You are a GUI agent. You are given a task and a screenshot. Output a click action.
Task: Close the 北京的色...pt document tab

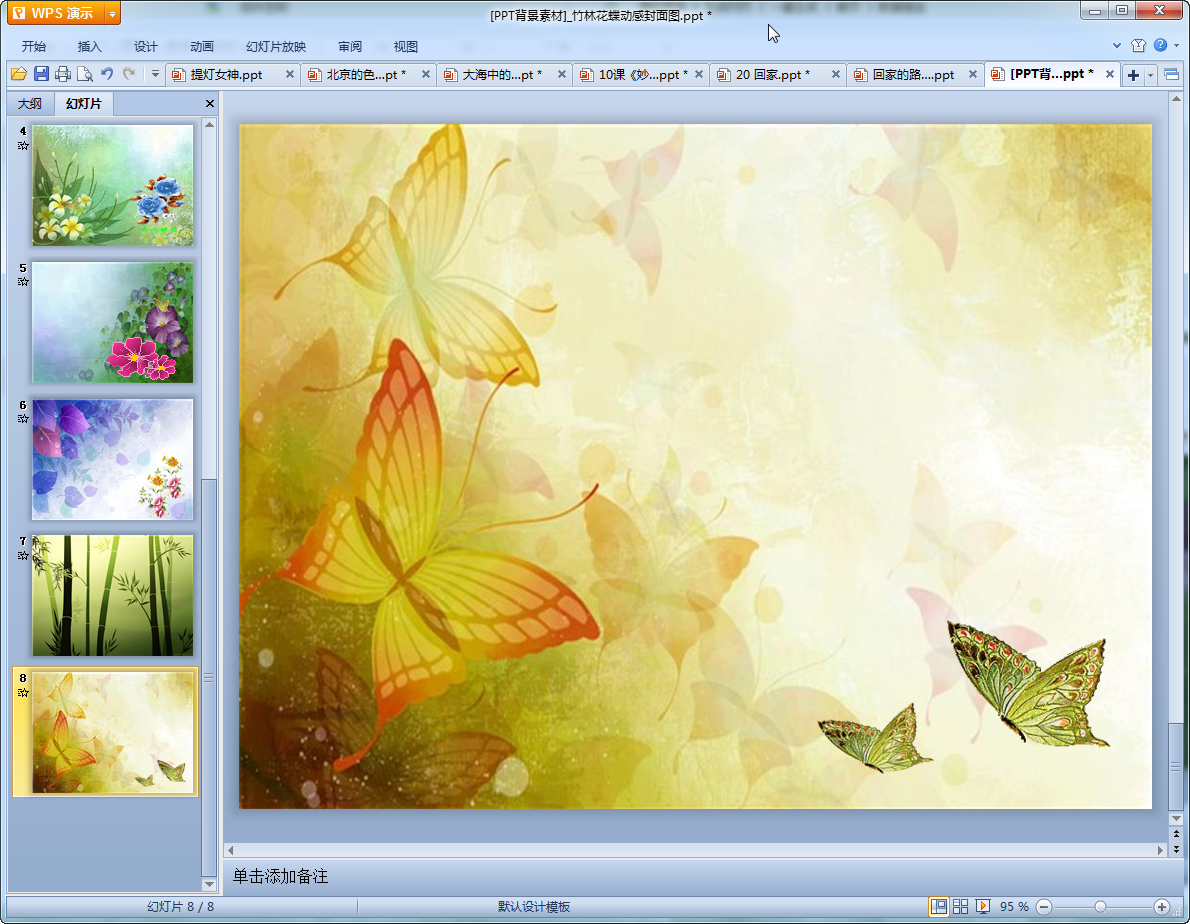(x=426, y=74)
